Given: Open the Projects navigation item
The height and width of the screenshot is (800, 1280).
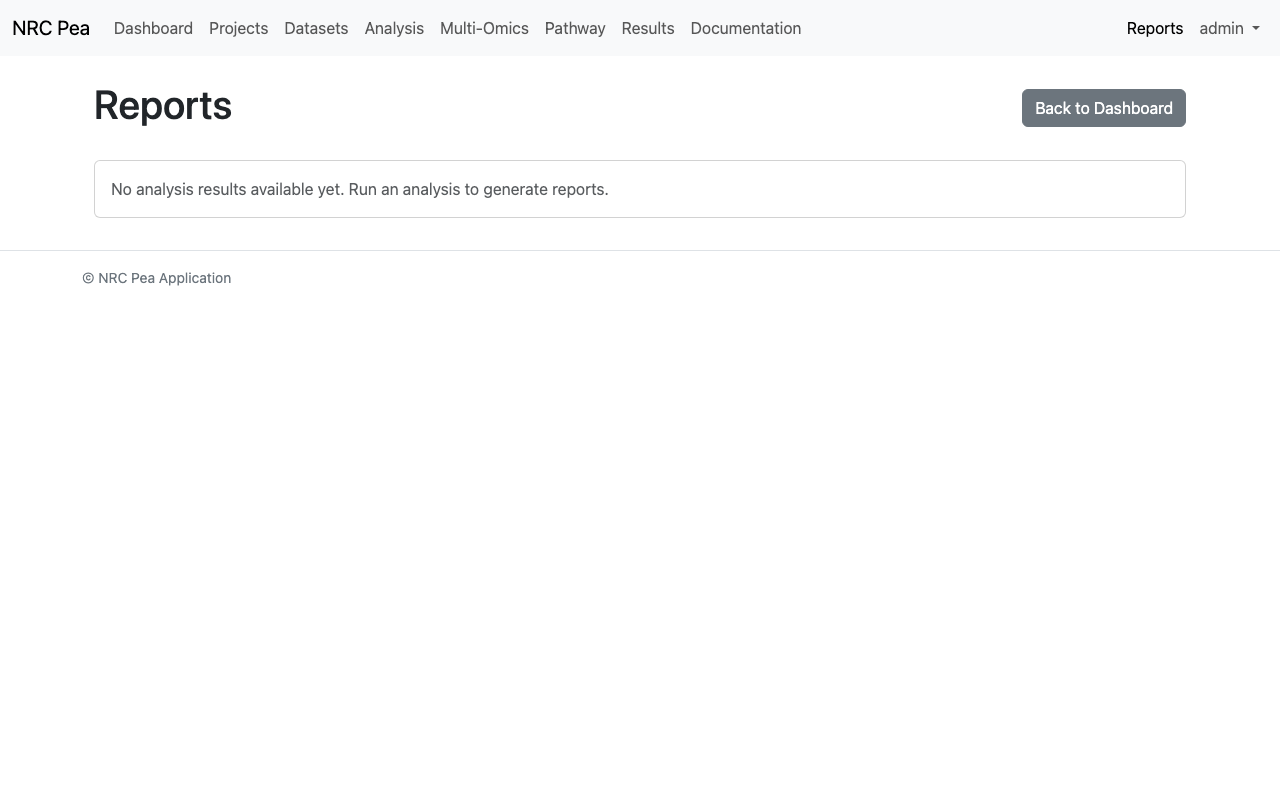Looking at the screenshot, I should (238, 28).
